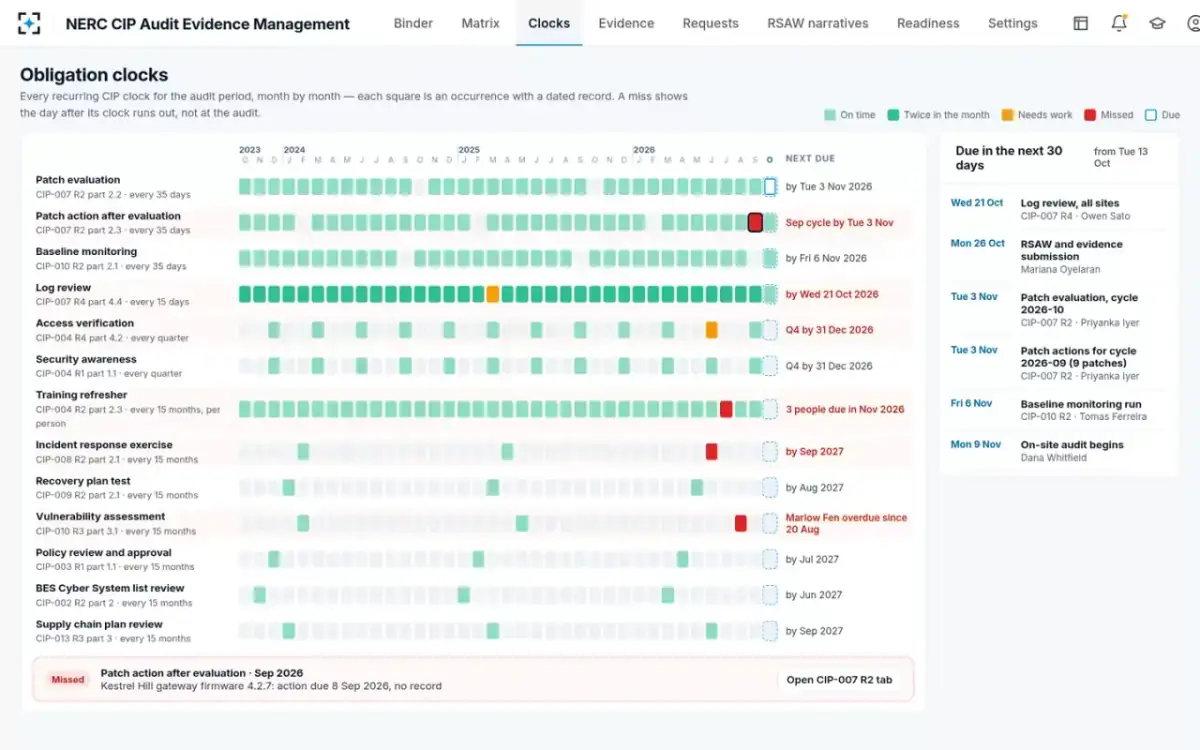
Task: Switch to the Binder tab
Action: pos(413,23)
